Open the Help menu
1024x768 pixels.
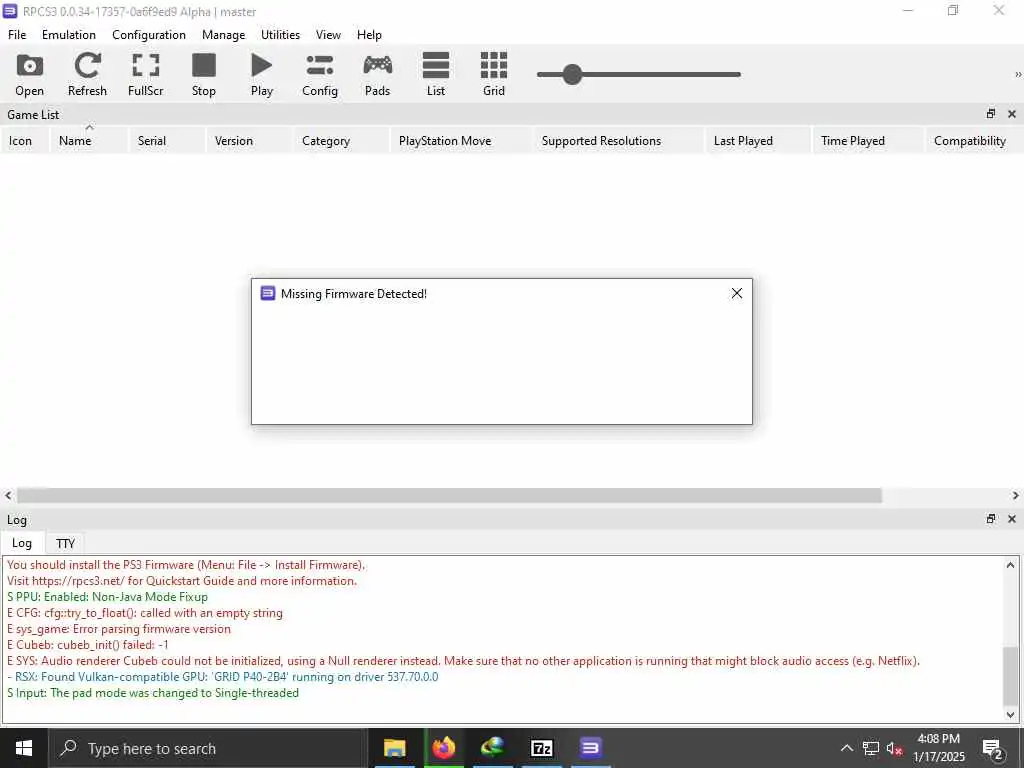click(369, 35)
